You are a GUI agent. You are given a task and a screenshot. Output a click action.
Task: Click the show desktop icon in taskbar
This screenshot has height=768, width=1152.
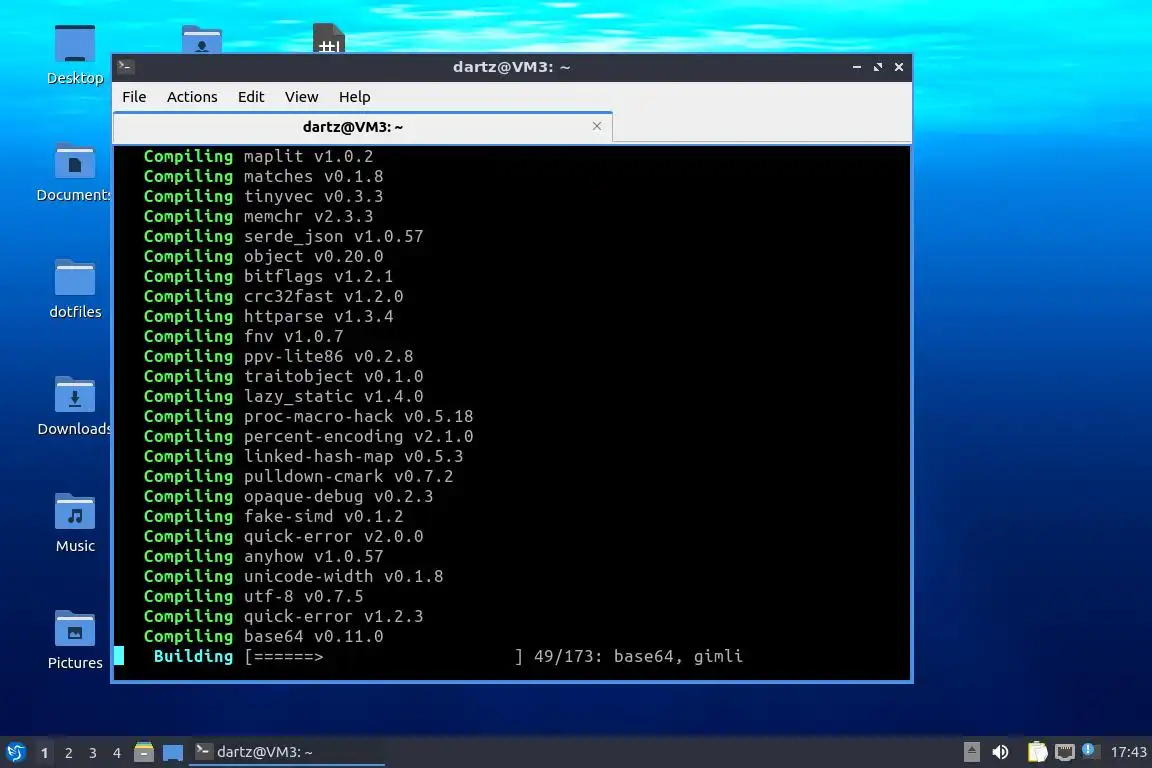(x=173, y=753)
